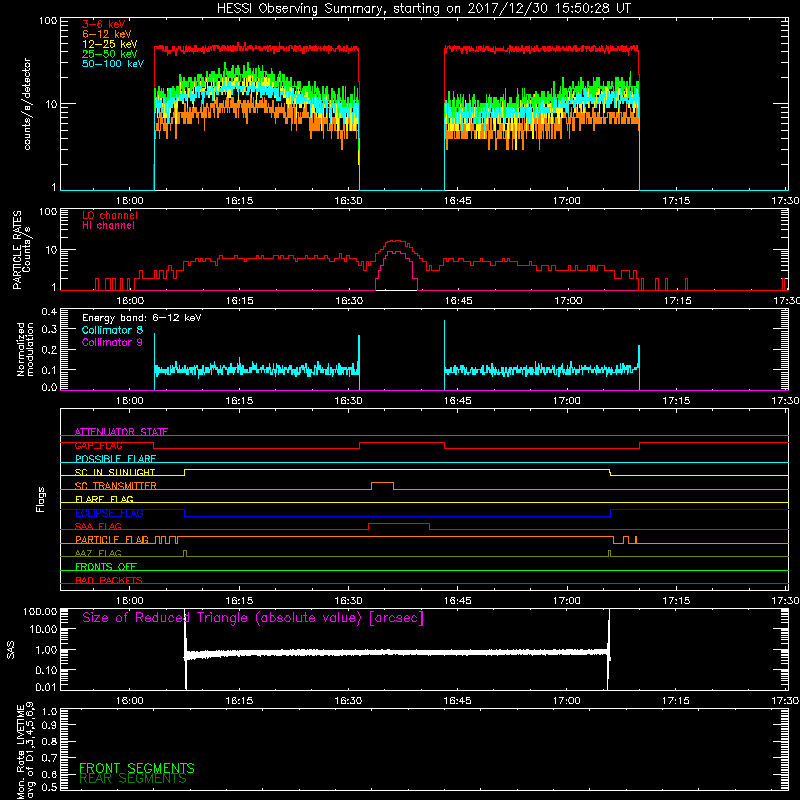Click the 'BAD_PACKETS' flag label
The image size is (800, 800).
[x=109, y=580]
